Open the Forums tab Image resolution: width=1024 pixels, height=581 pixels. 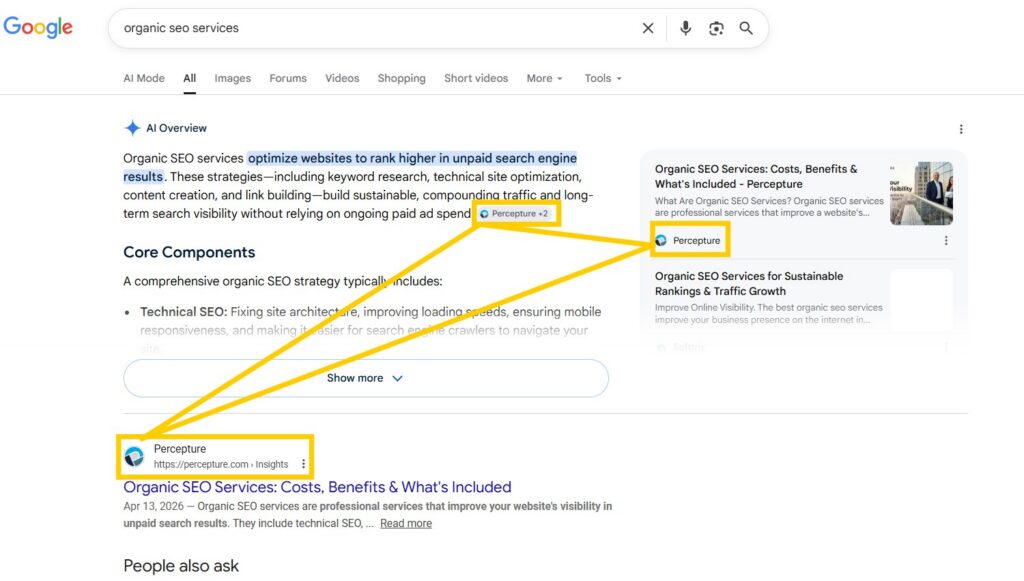(x=288, y=78)
